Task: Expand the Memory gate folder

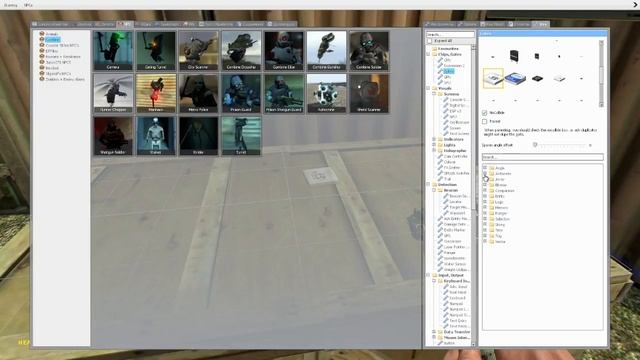Action: [485, 207]
